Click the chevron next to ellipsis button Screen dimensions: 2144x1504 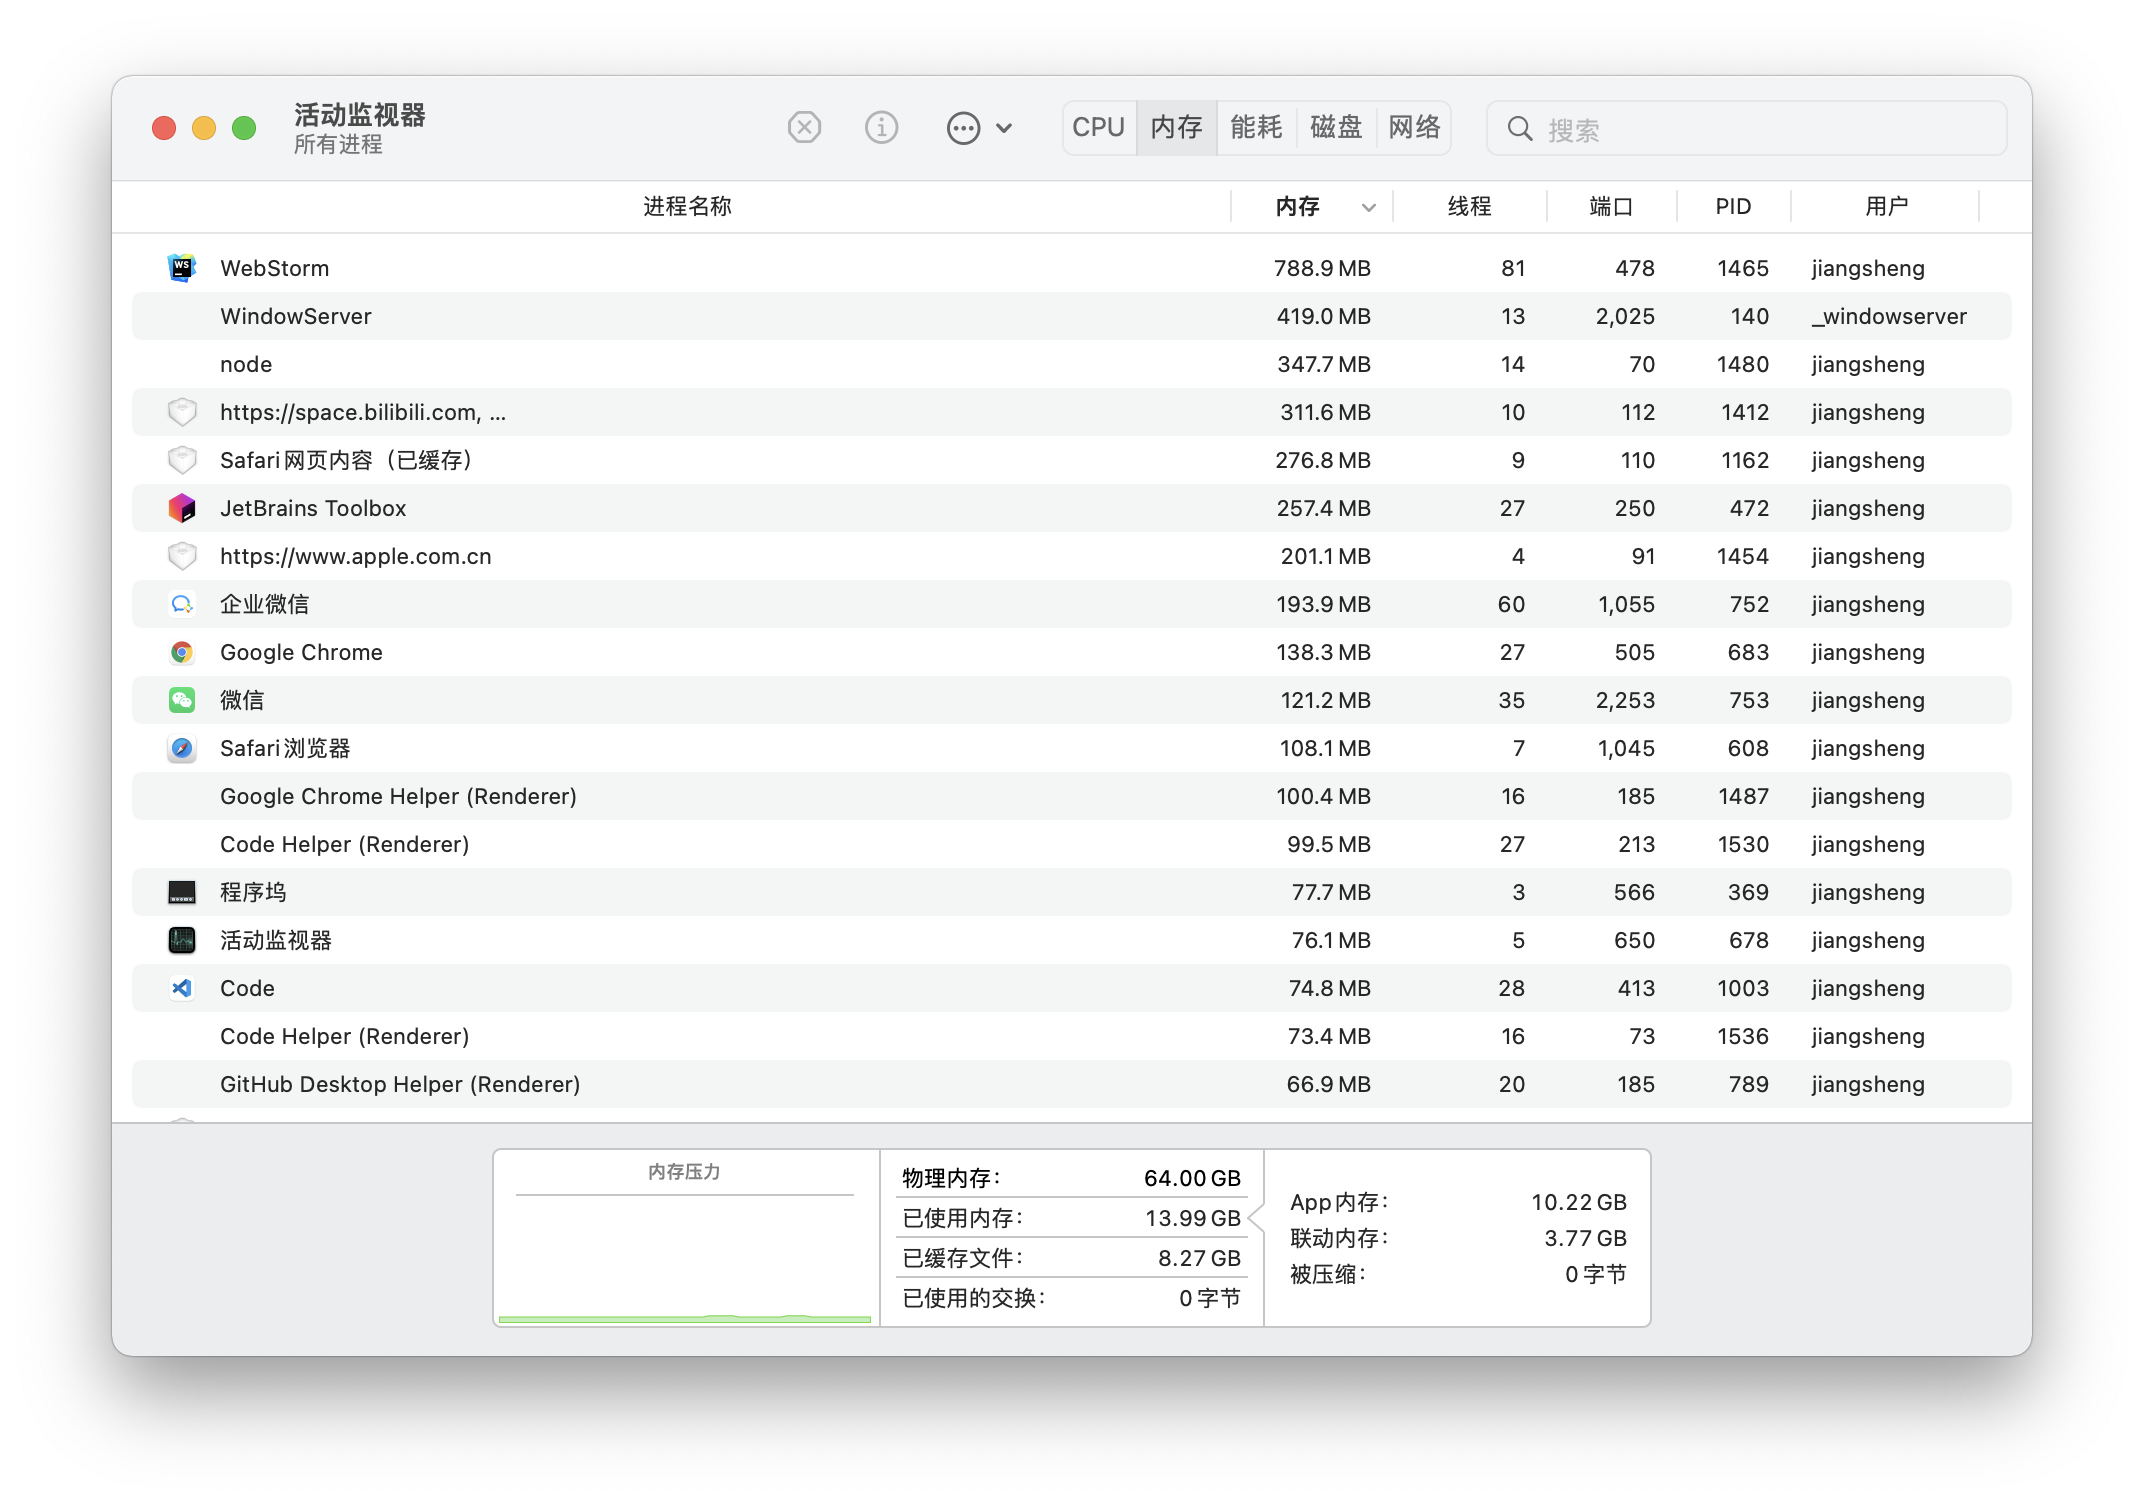click(x=1005, y=128)
